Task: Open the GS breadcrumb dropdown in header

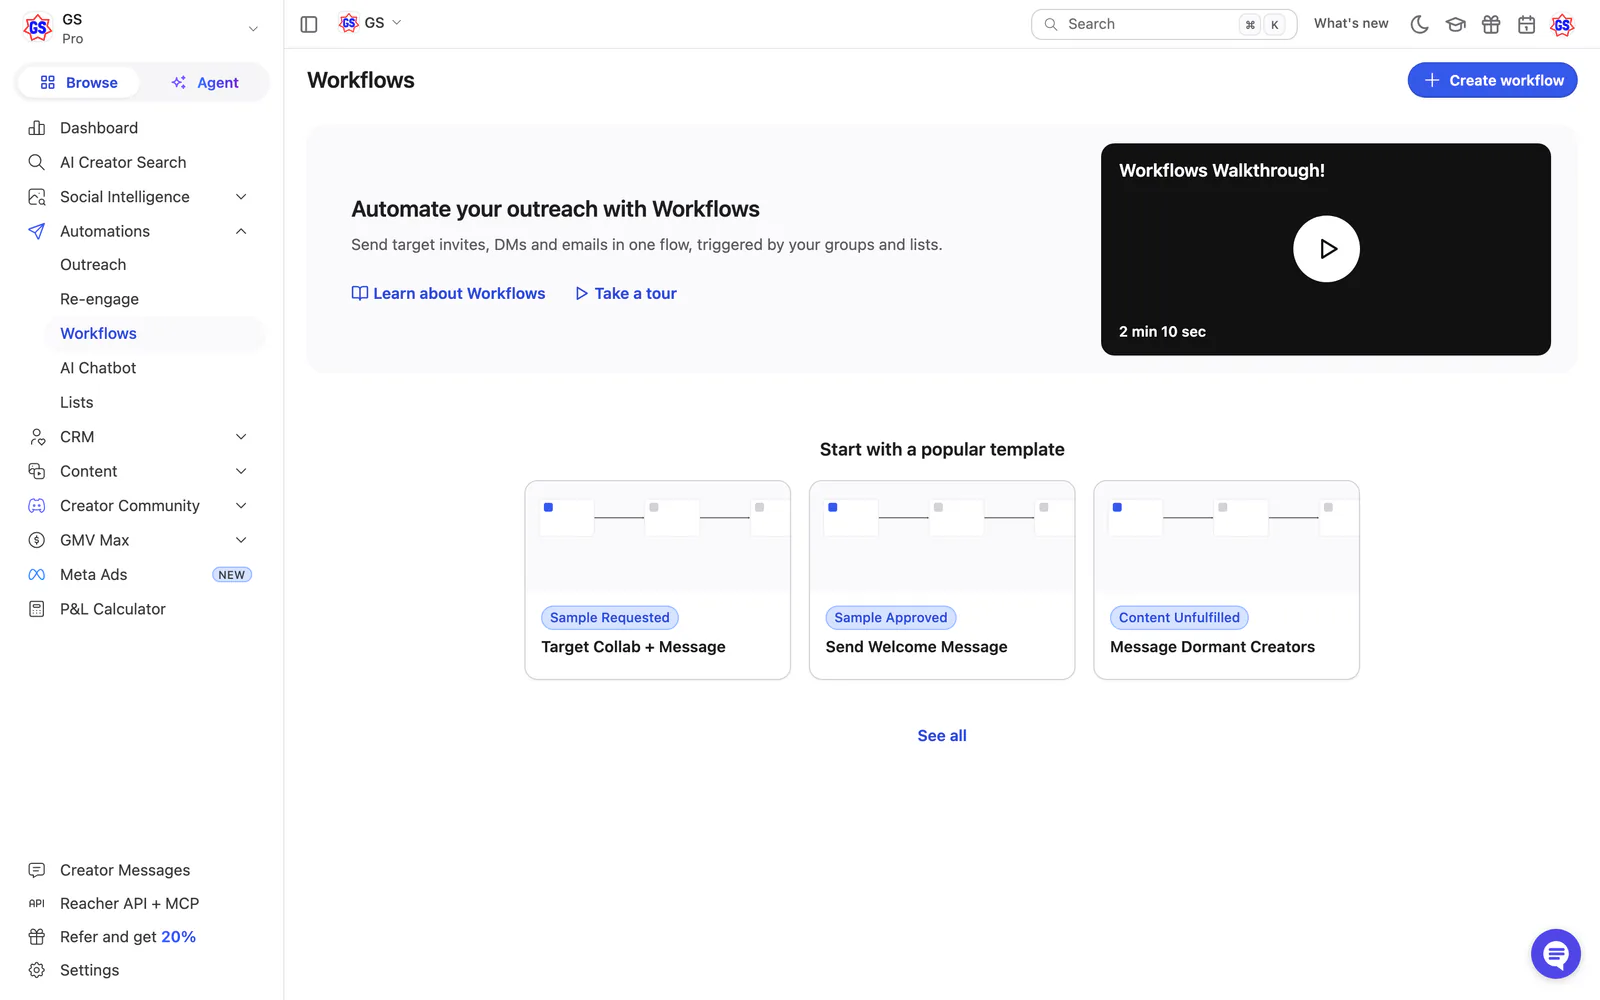Action: (371, 23)
